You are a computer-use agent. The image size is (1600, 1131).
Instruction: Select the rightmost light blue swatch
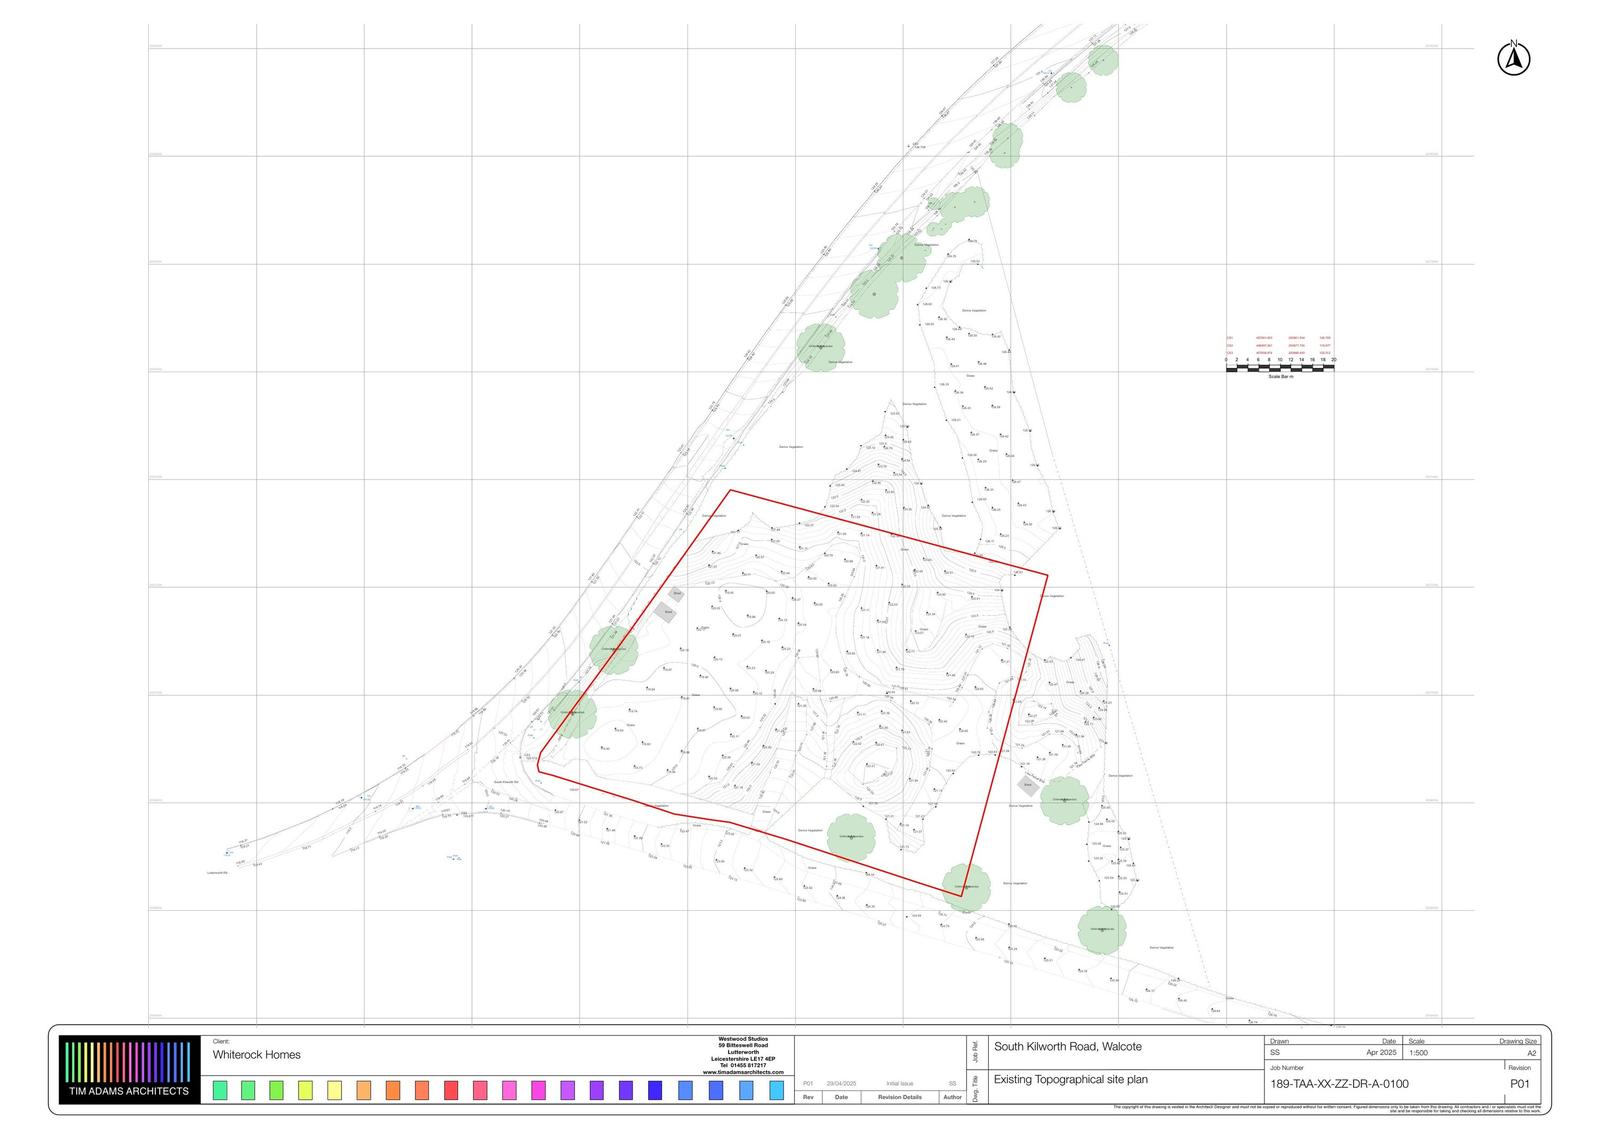tap(776, 1090)
